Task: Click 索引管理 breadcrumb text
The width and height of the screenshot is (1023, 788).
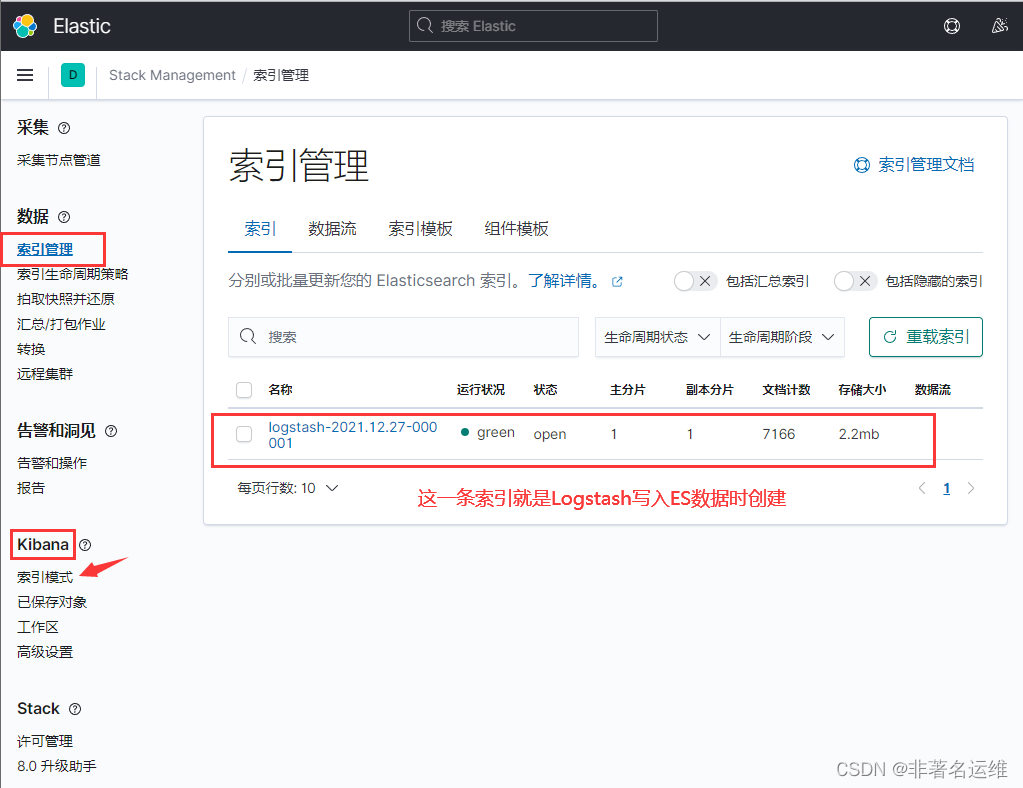Action: (x=281, y=75)
